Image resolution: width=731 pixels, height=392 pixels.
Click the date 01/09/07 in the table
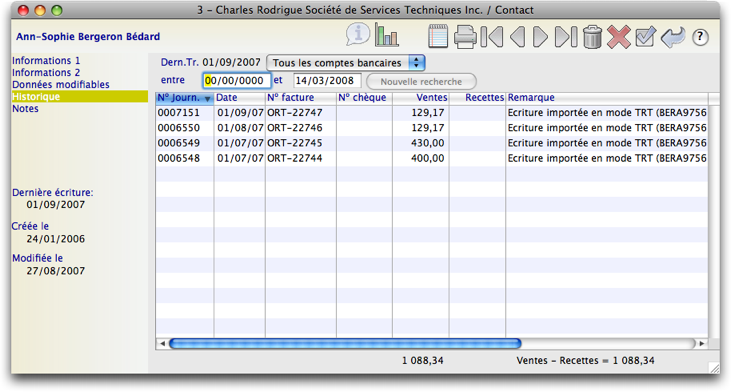click(240, 113)
